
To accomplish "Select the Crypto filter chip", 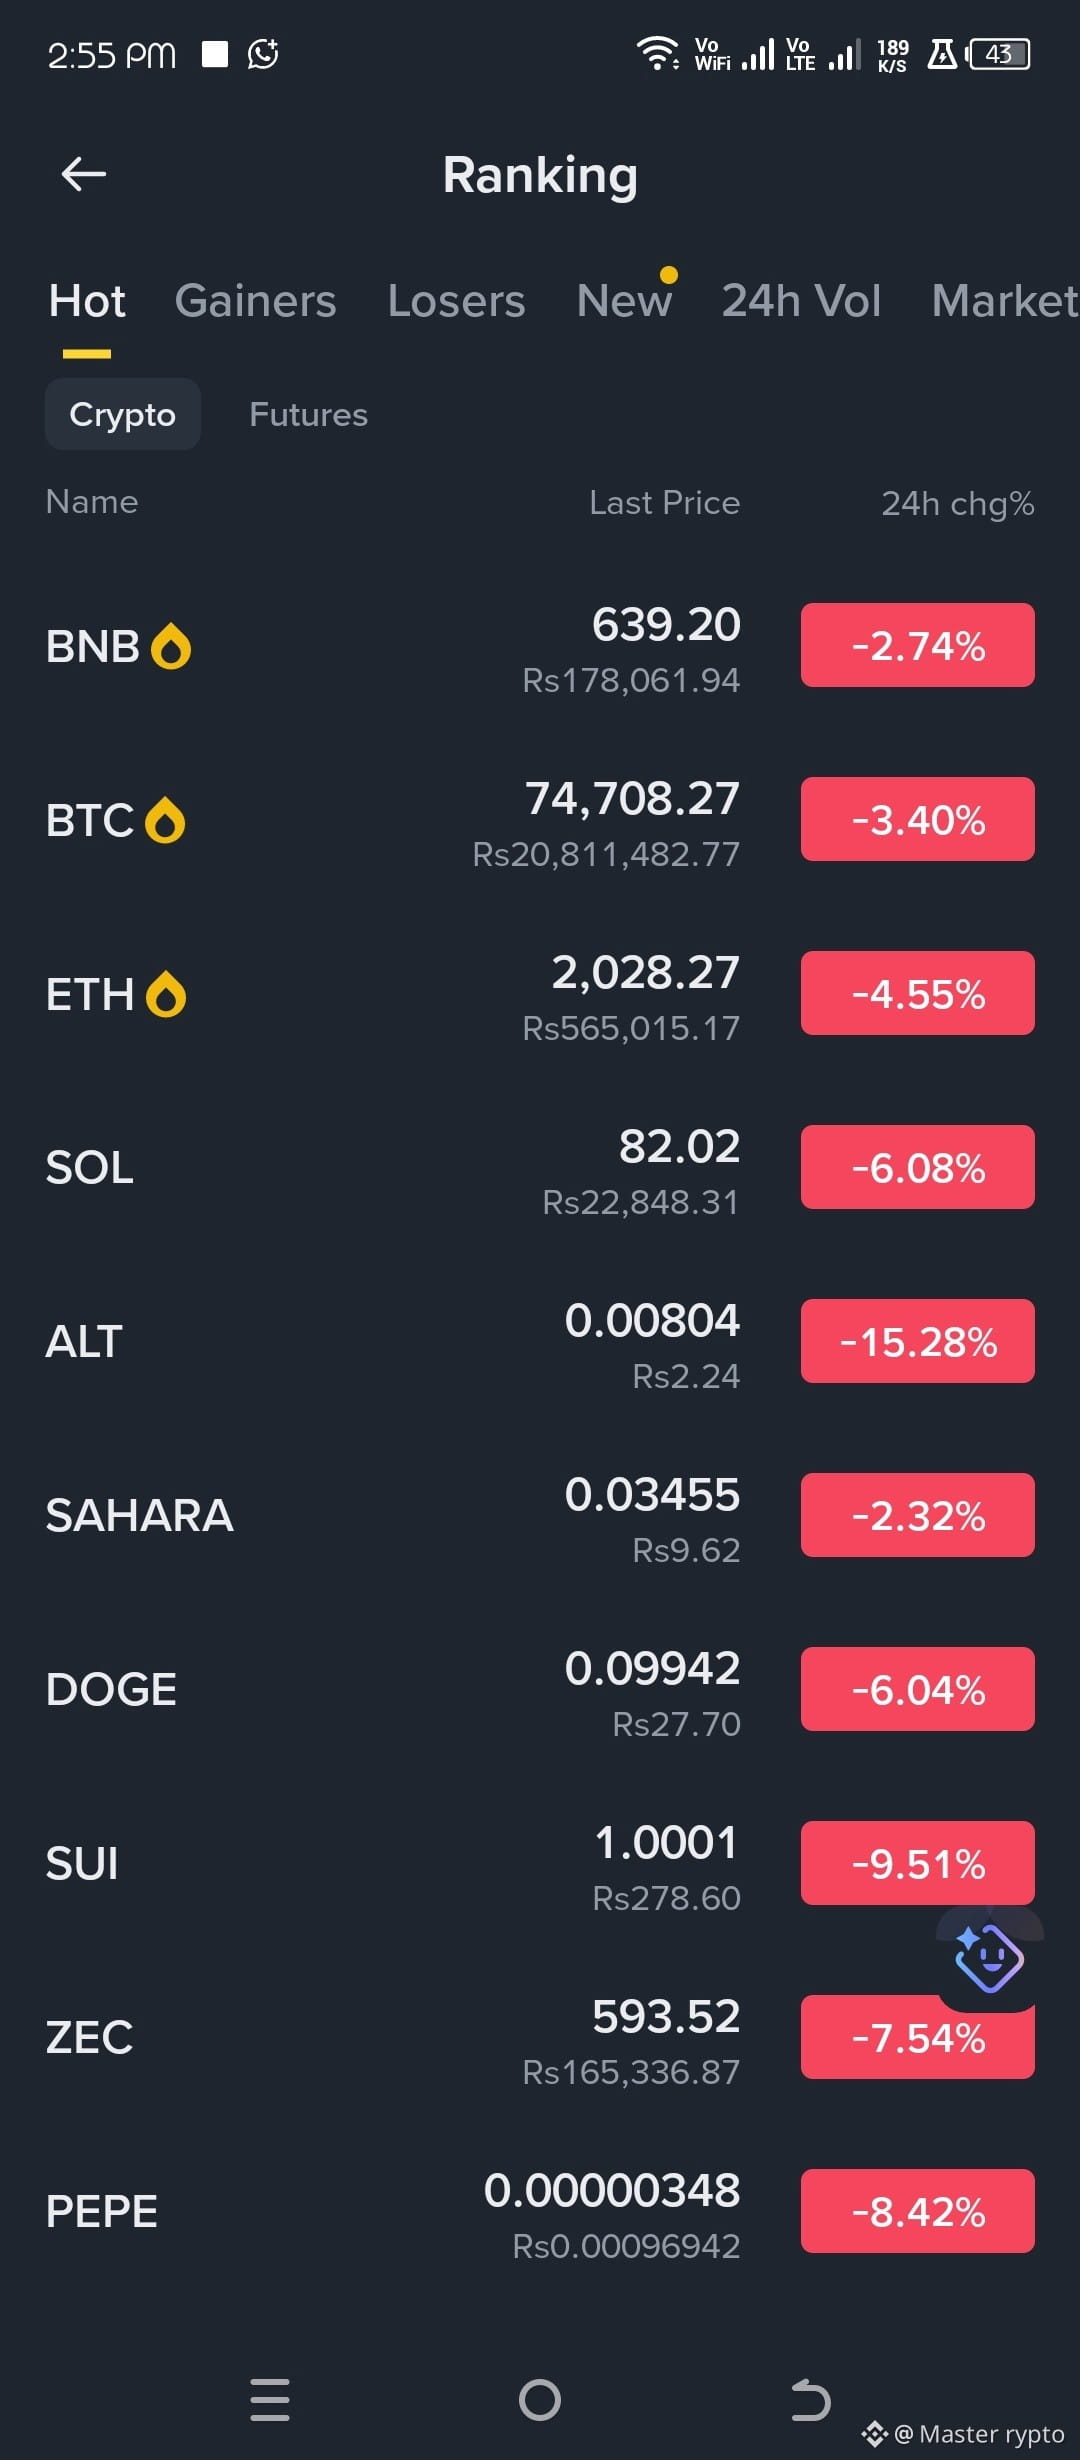I will (123, 414).
